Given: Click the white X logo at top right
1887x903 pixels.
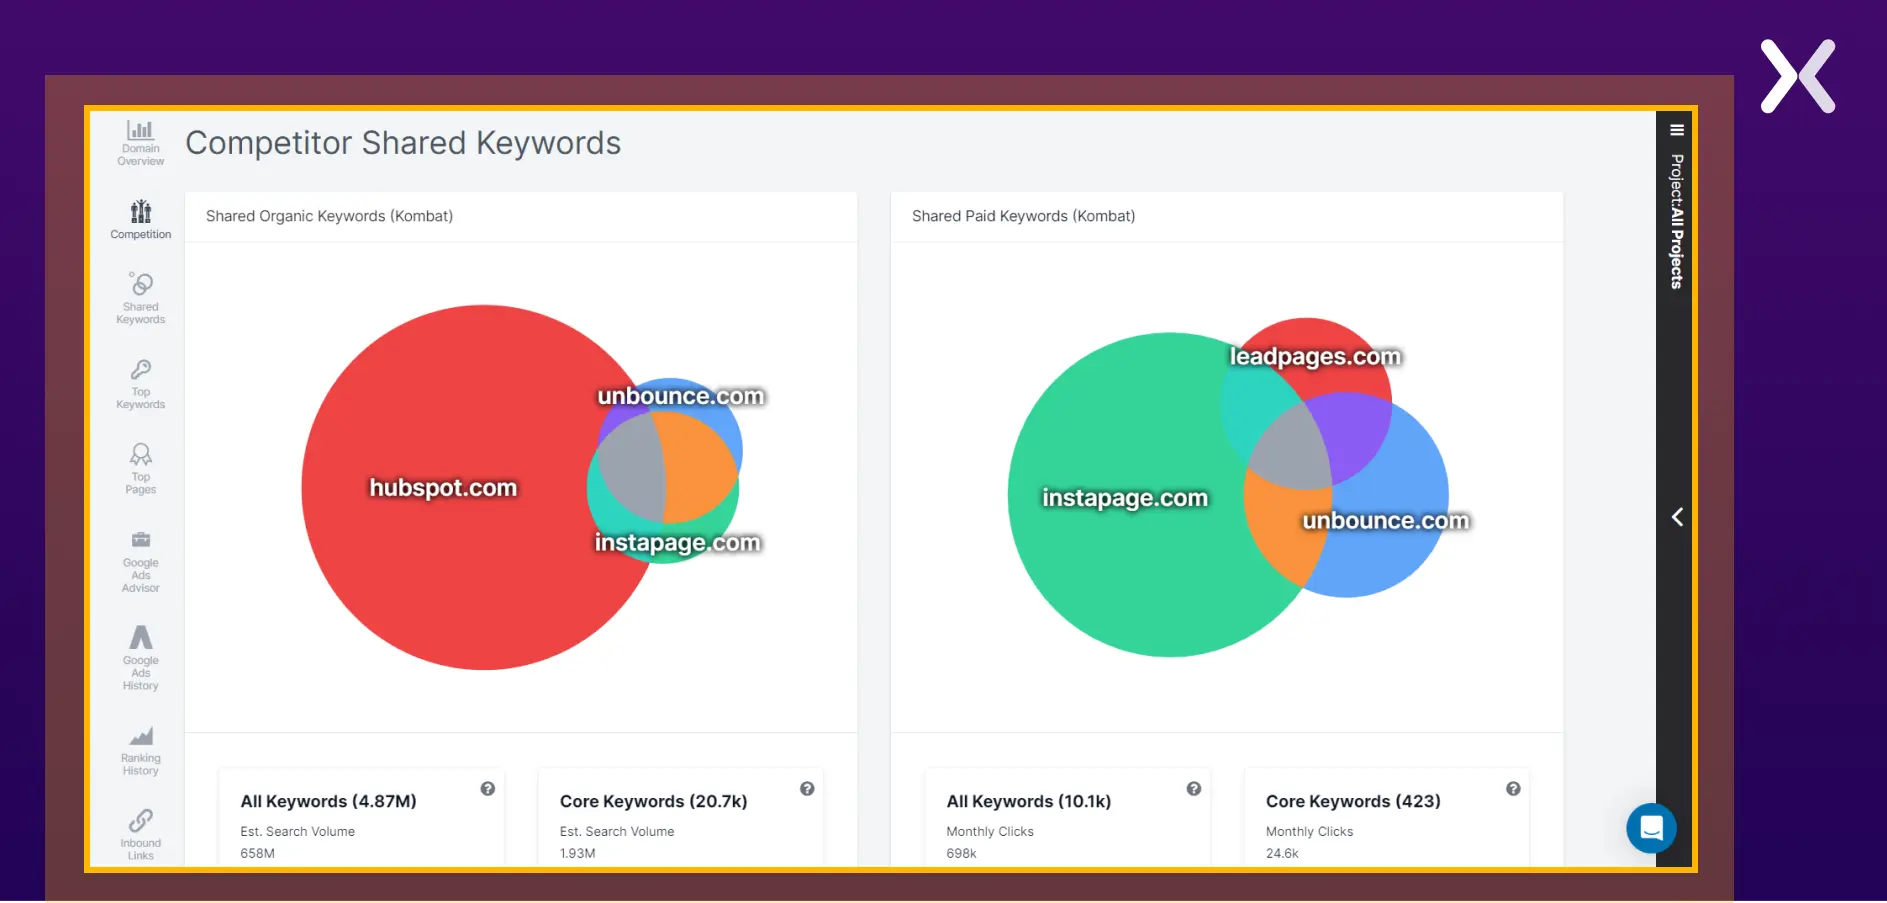Looking at the screenshot, I should [1798, 76].
